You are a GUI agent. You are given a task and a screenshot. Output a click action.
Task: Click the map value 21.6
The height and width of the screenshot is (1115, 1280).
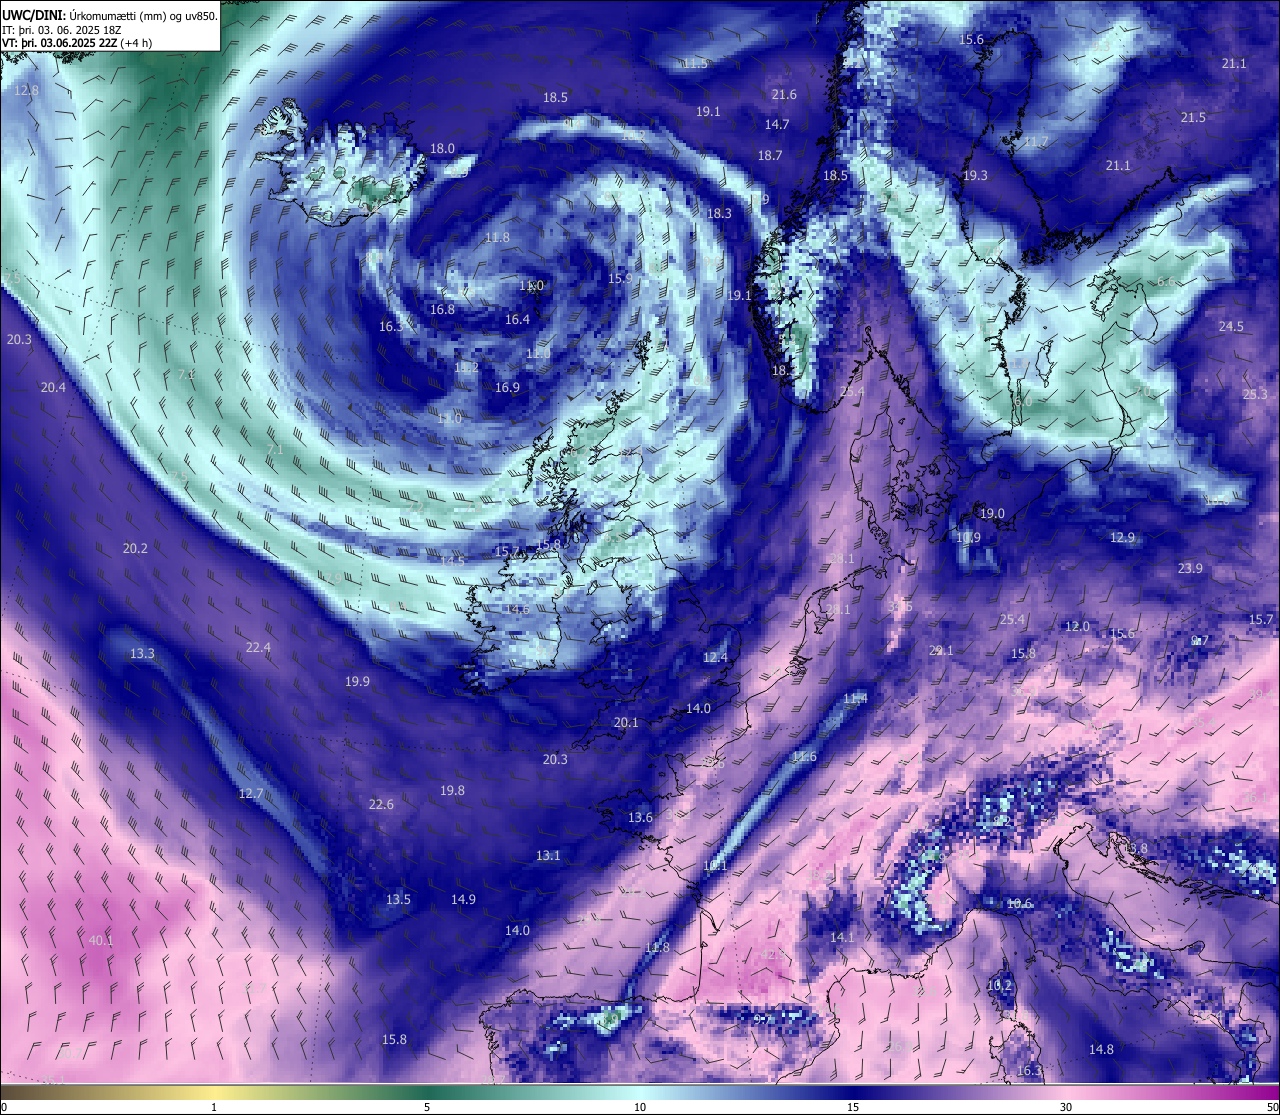pos(784,95)
